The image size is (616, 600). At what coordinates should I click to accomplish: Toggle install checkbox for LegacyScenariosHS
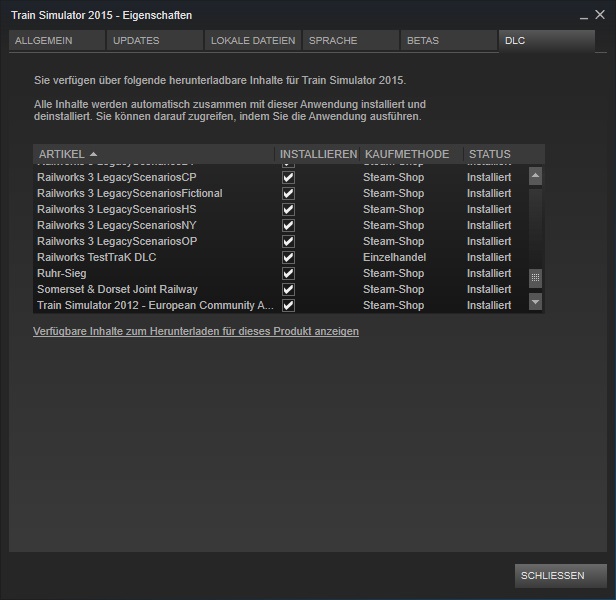coord(288,209)
